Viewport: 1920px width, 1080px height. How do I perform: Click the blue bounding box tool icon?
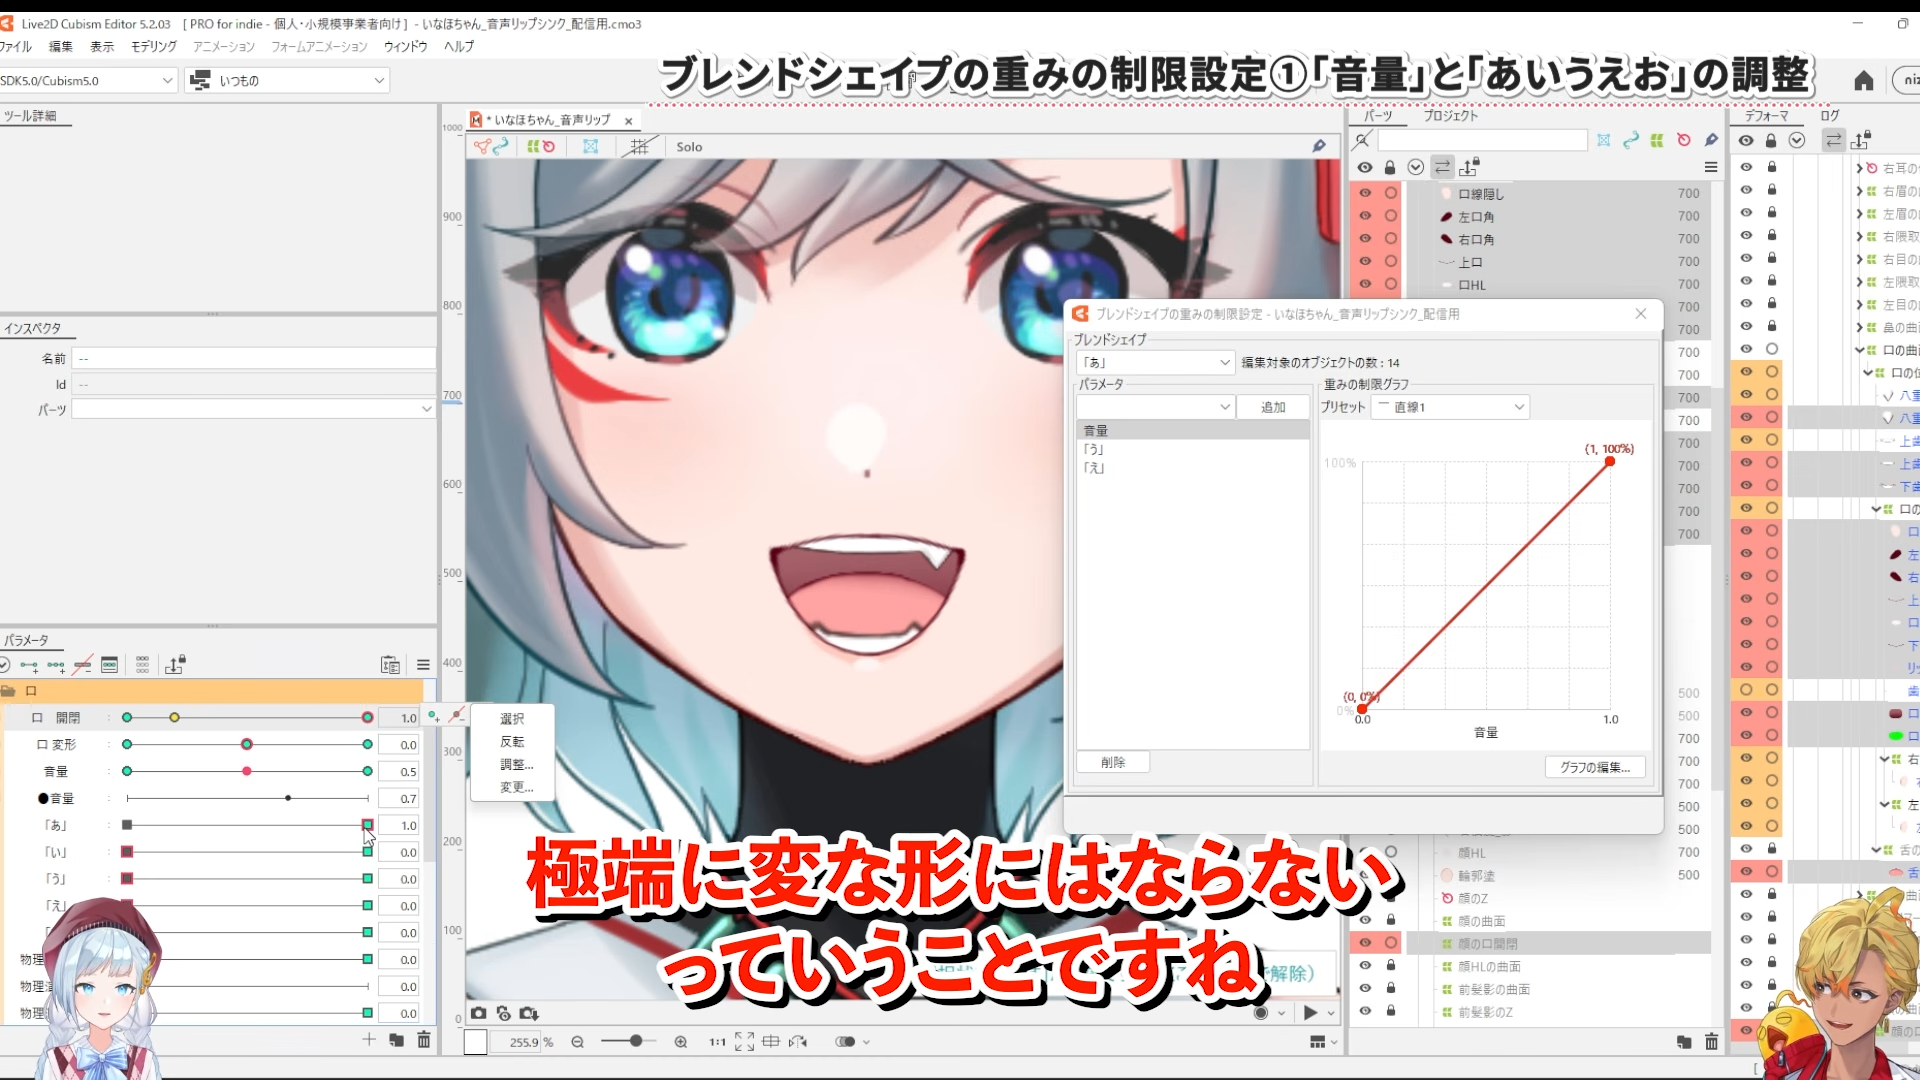pyautogui.click(x=591, y=146)
